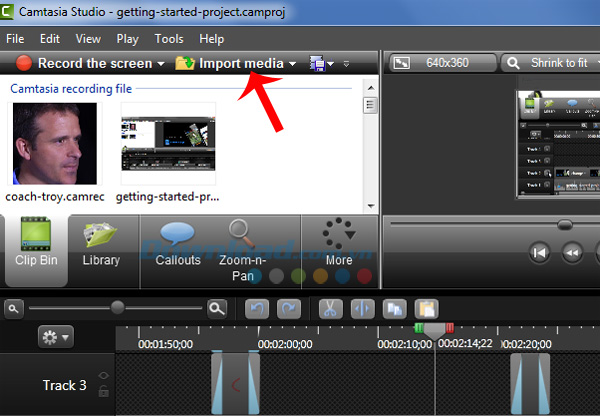
Task: Select the getting-started-pr... clip thumbnail
Action: (x=168, y=144)
